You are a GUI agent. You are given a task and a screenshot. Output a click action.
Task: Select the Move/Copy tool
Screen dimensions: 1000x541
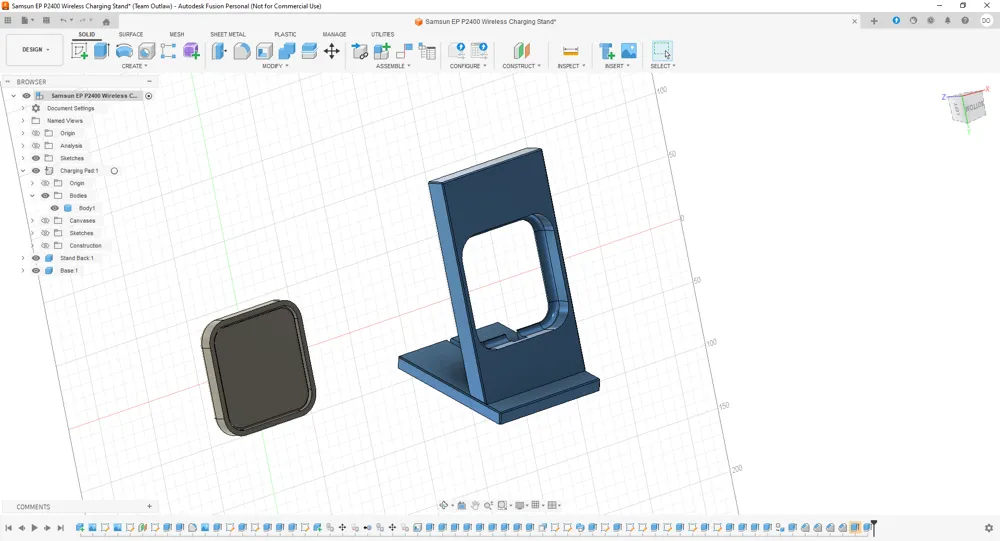332,51
